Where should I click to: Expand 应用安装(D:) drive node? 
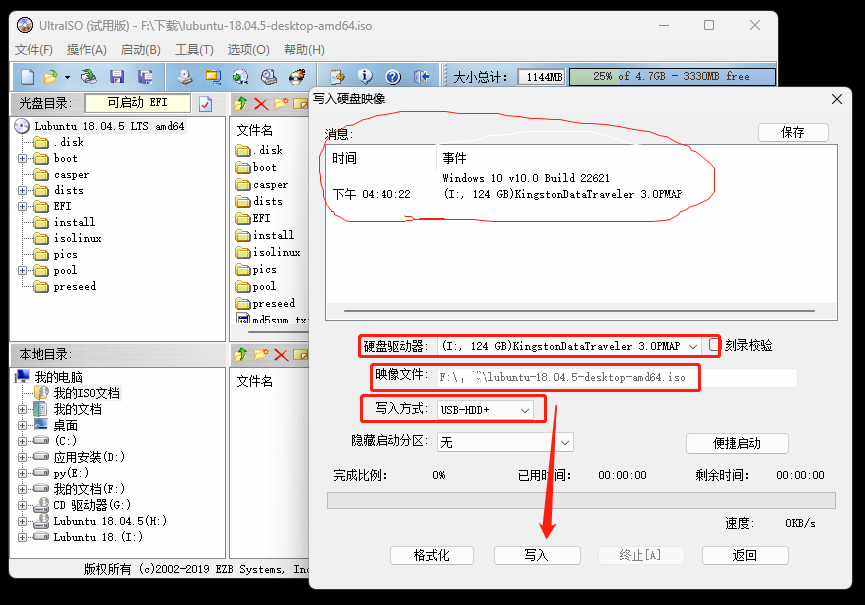click(23, 457)
